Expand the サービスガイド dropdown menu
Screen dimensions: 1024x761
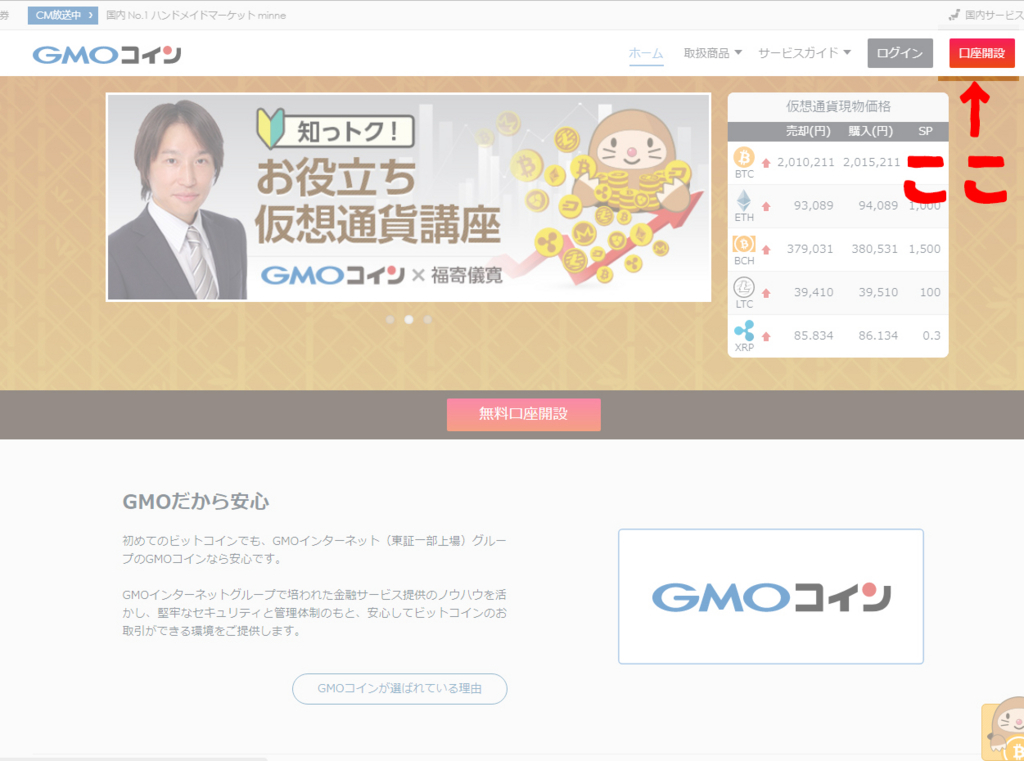805,53
